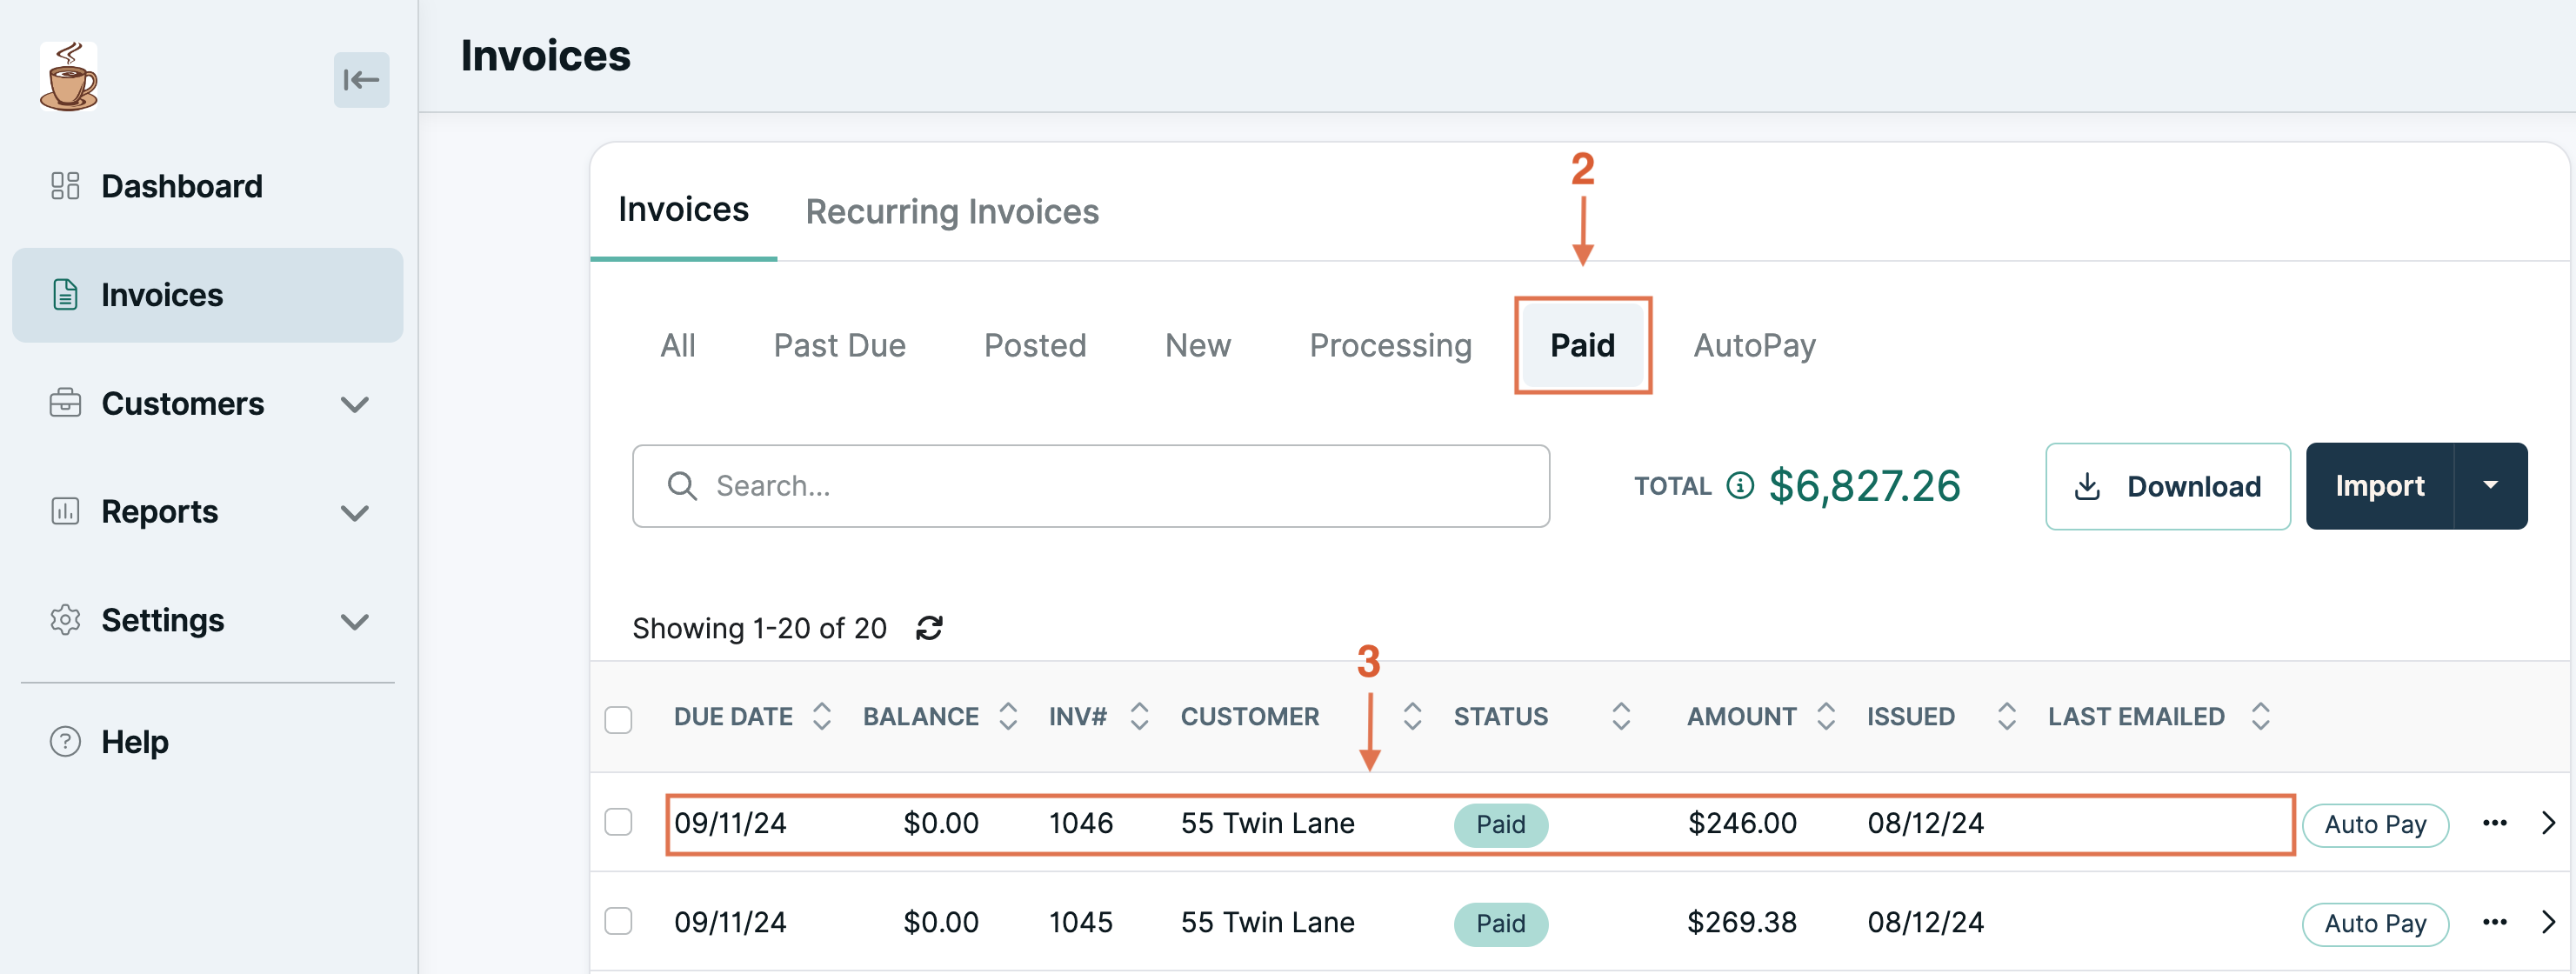Open Invoices in the sidebar
The width and height of the screenshot is (2576, 974).
pyautogui.click(x=207, y=295)
